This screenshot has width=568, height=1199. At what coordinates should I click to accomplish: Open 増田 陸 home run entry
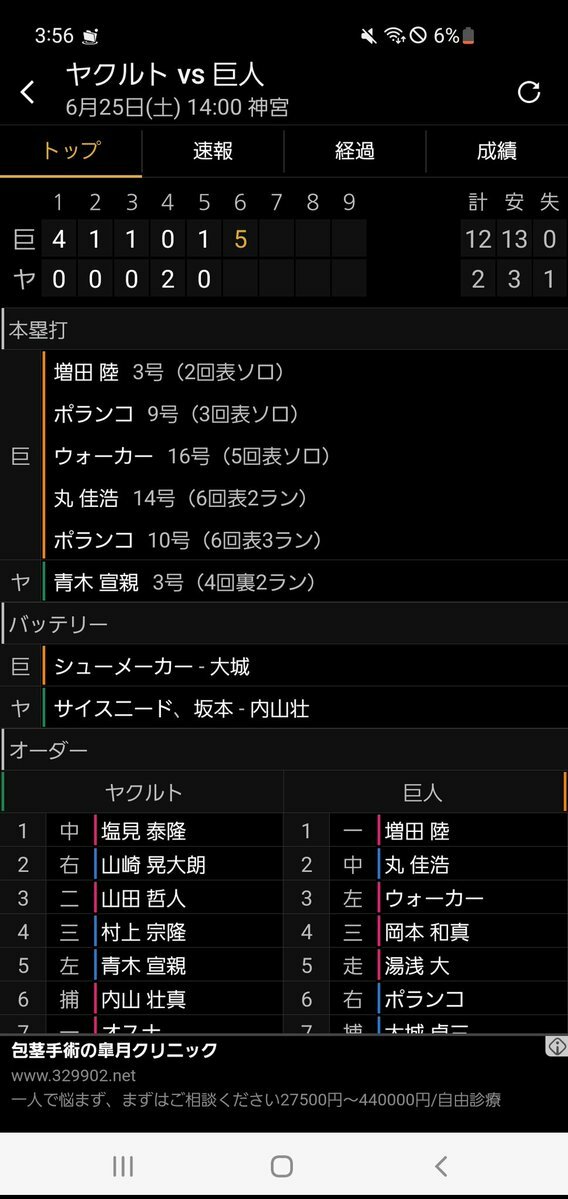170,372
